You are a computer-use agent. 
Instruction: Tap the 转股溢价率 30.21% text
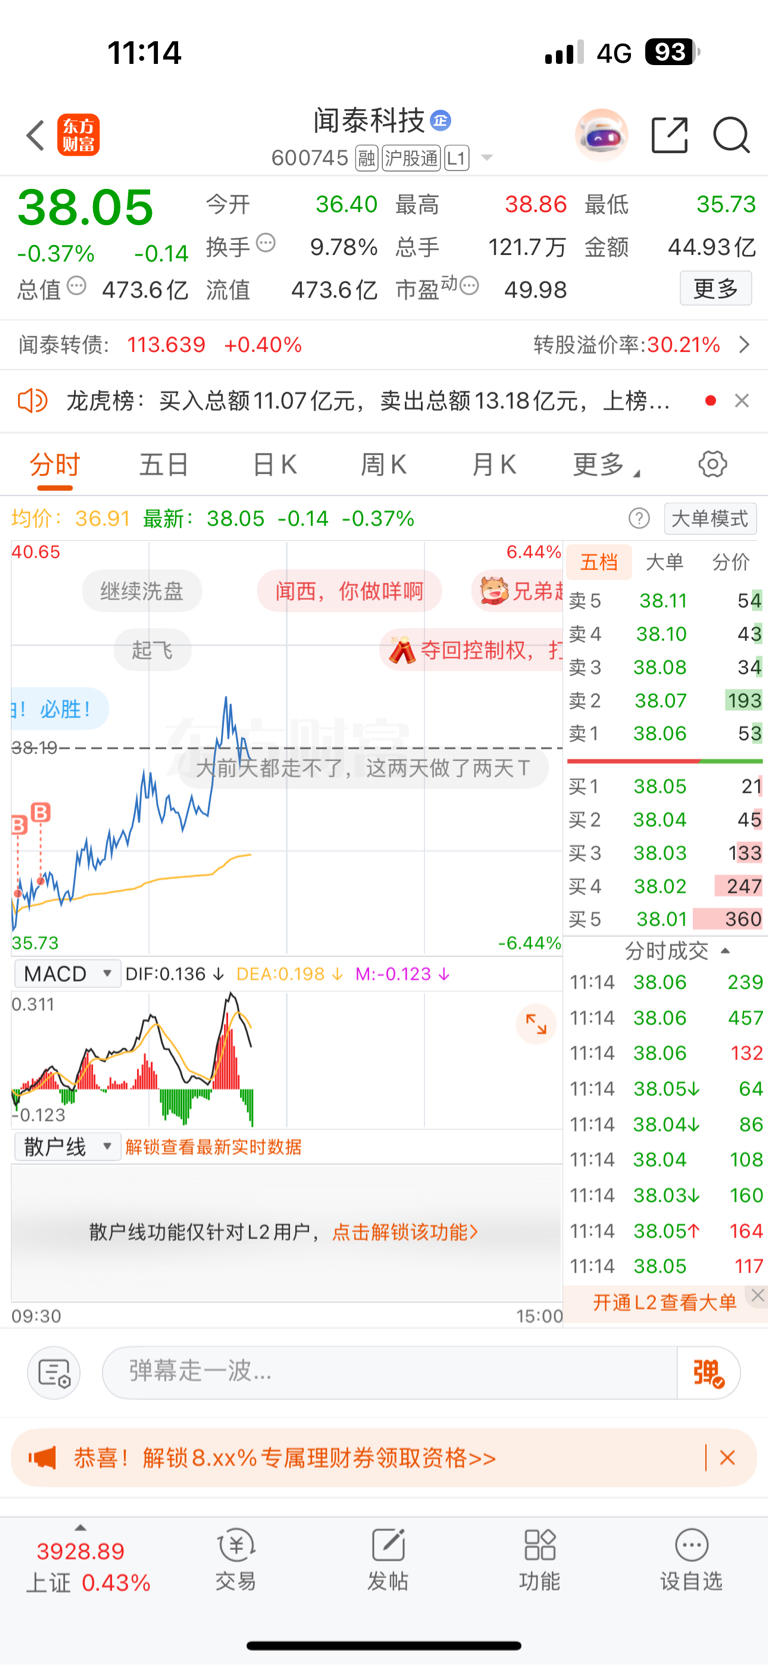626,345
